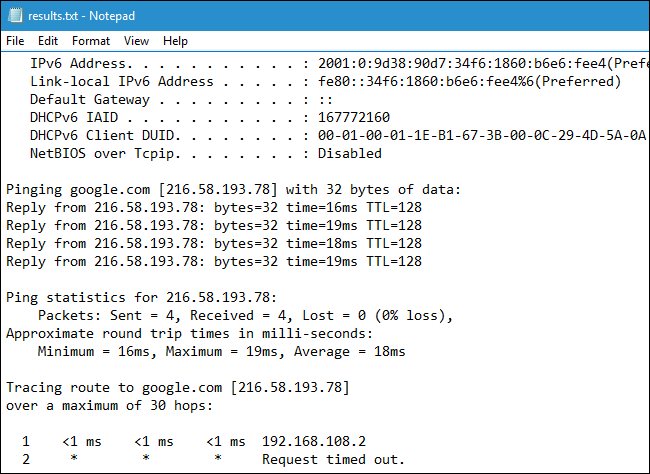Open the Edit menu
The height and width of the screenshot is (474, 650).
pos(48,41)
